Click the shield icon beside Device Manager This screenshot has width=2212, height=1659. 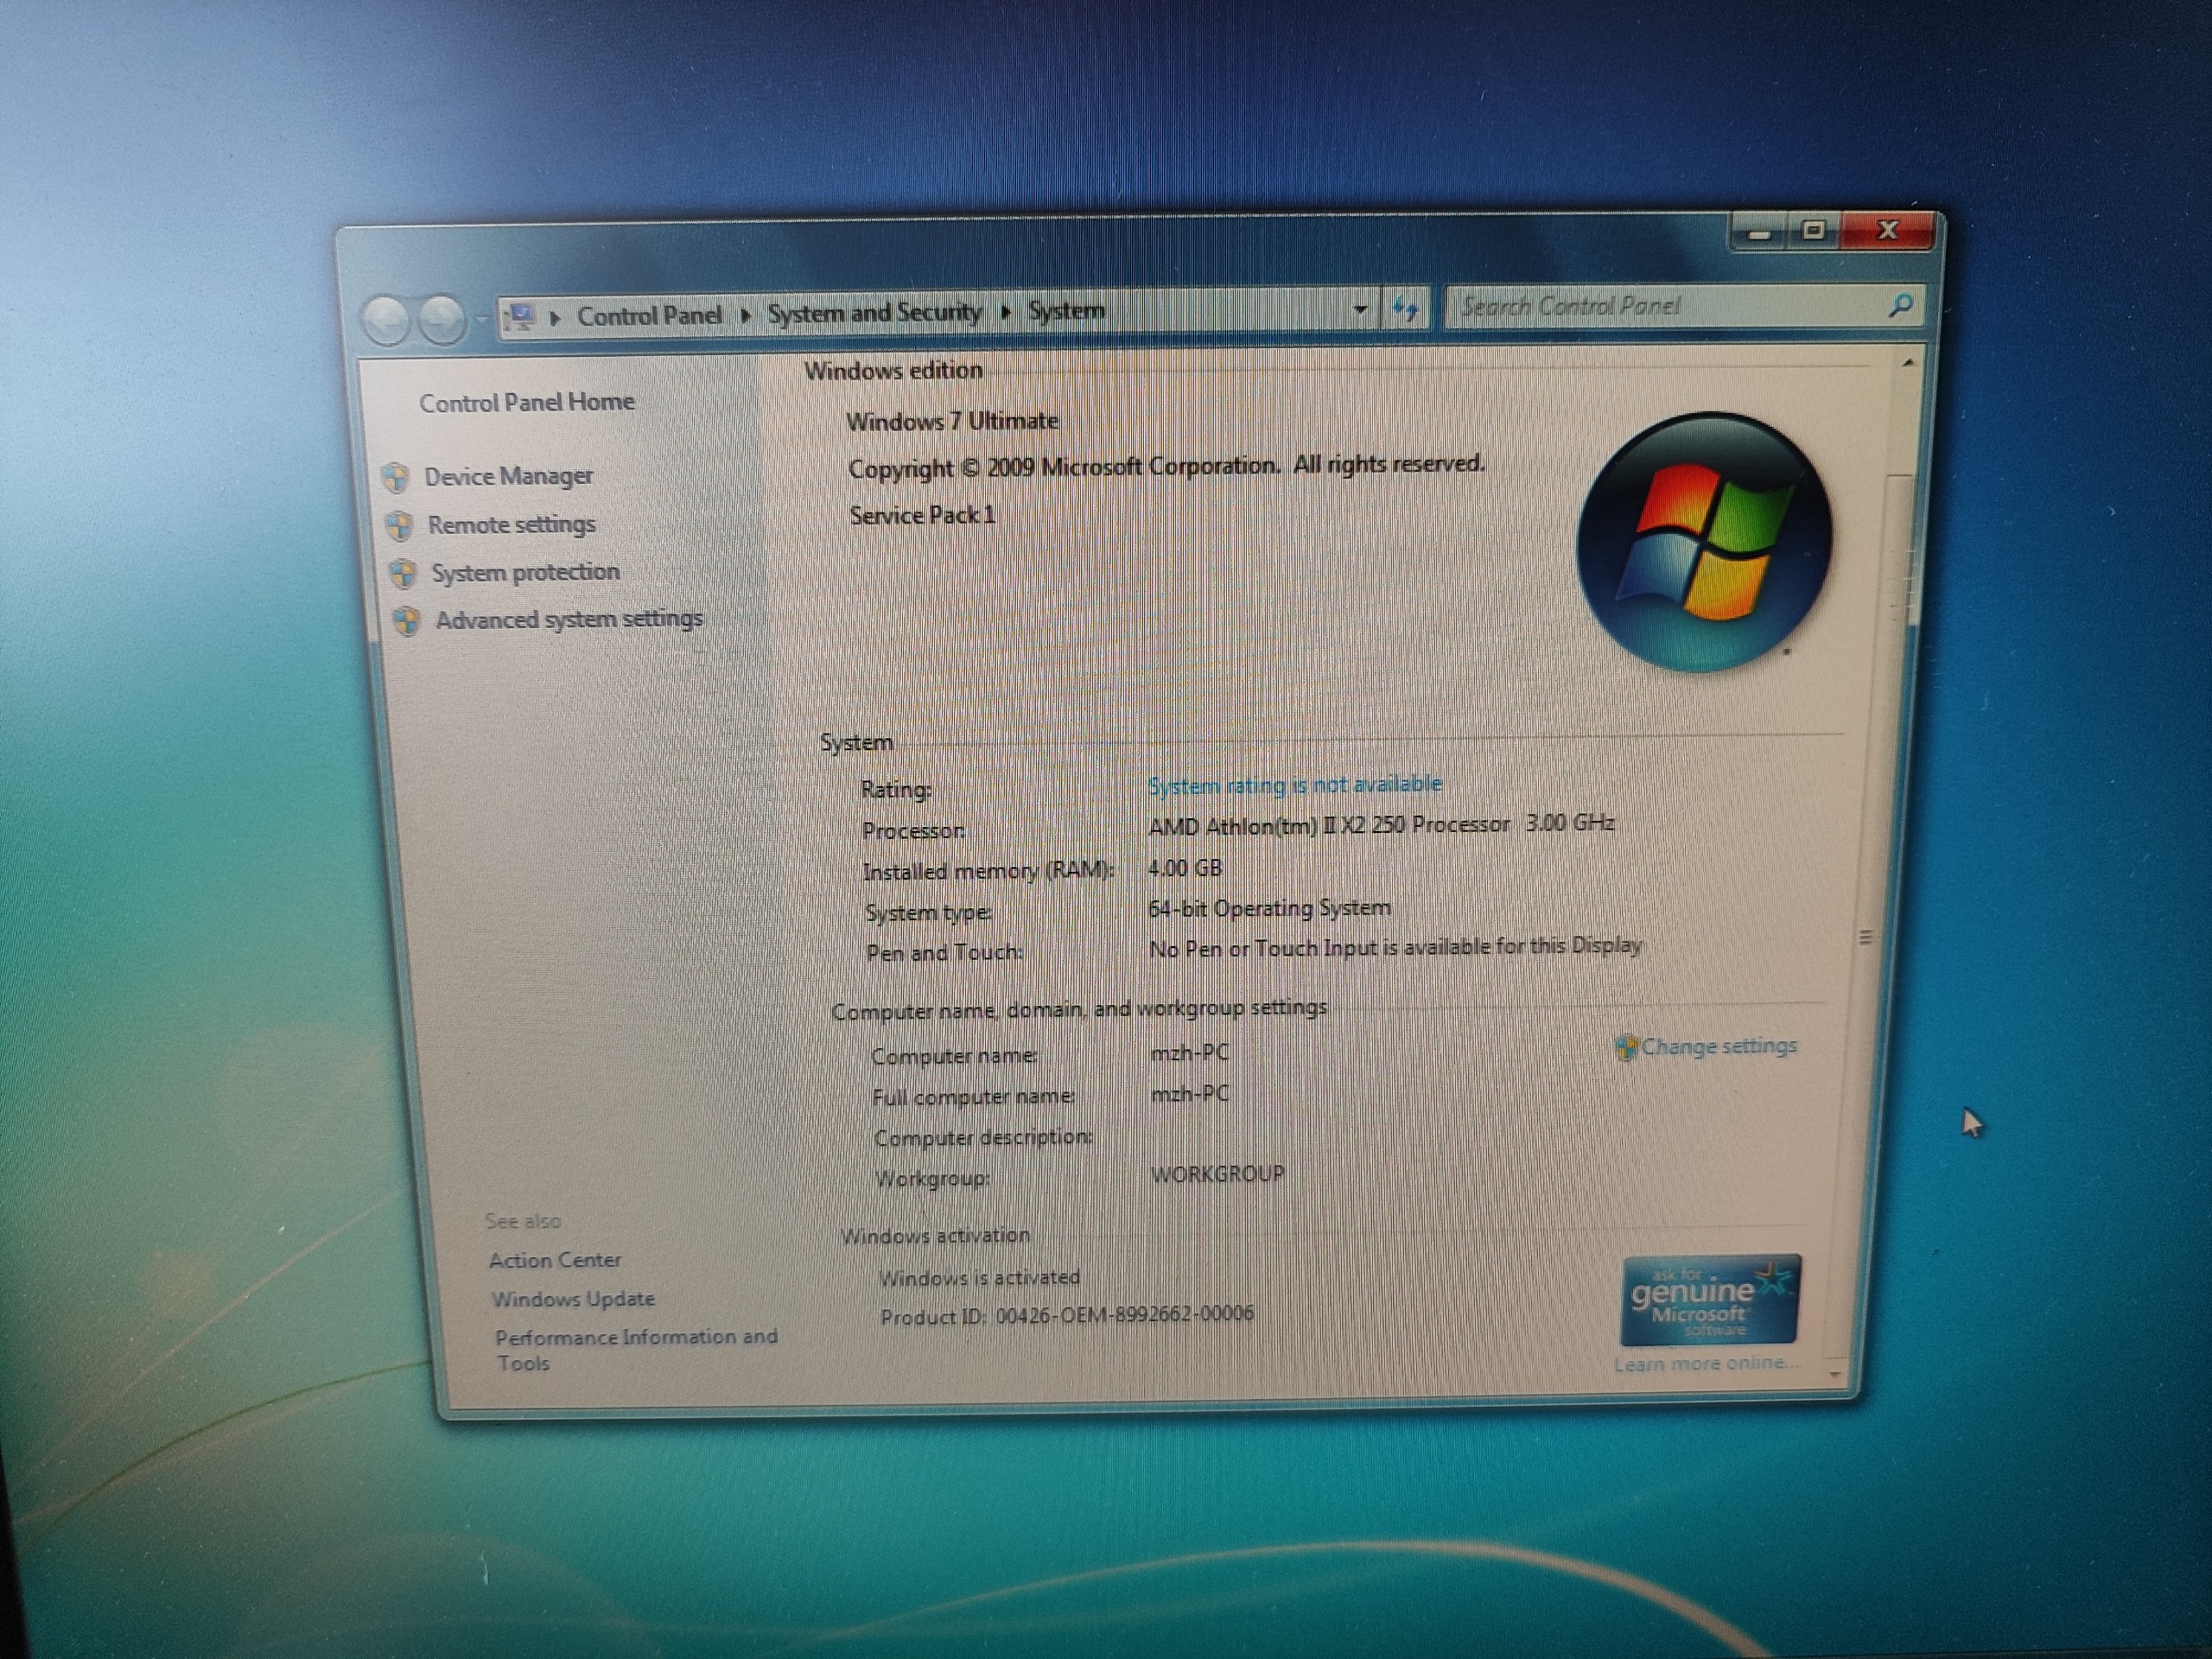coord(396,478)
